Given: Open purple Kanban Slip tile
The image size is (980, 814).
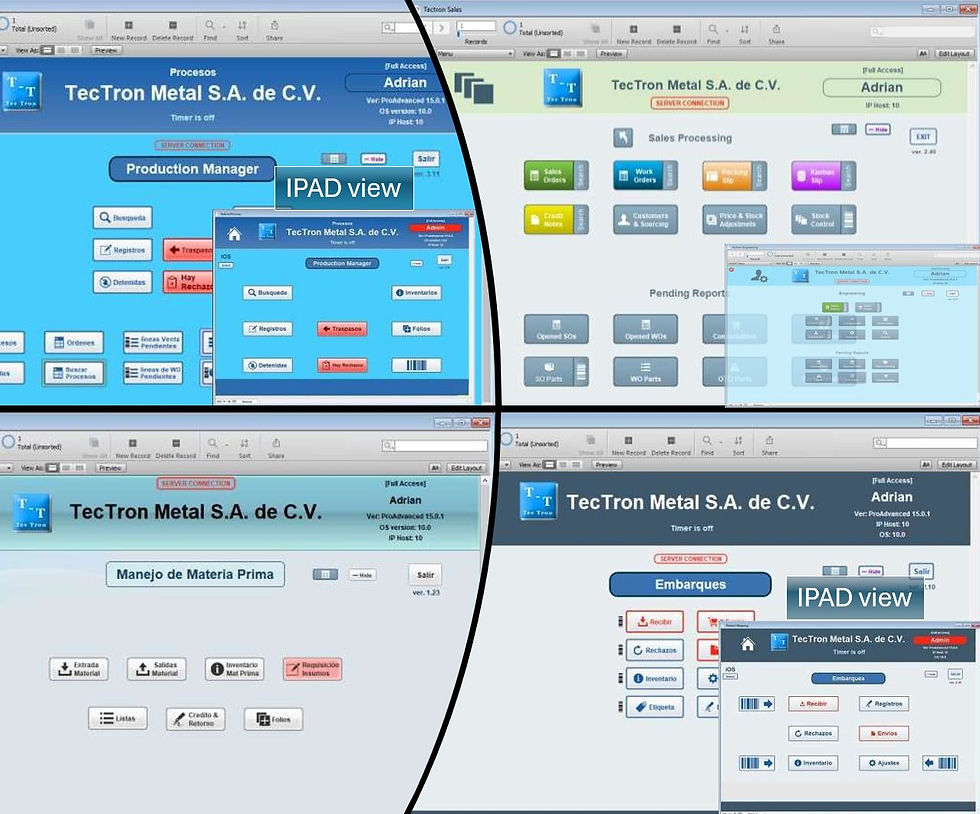Looking at the screenshot, I should [x=816, y=176].
